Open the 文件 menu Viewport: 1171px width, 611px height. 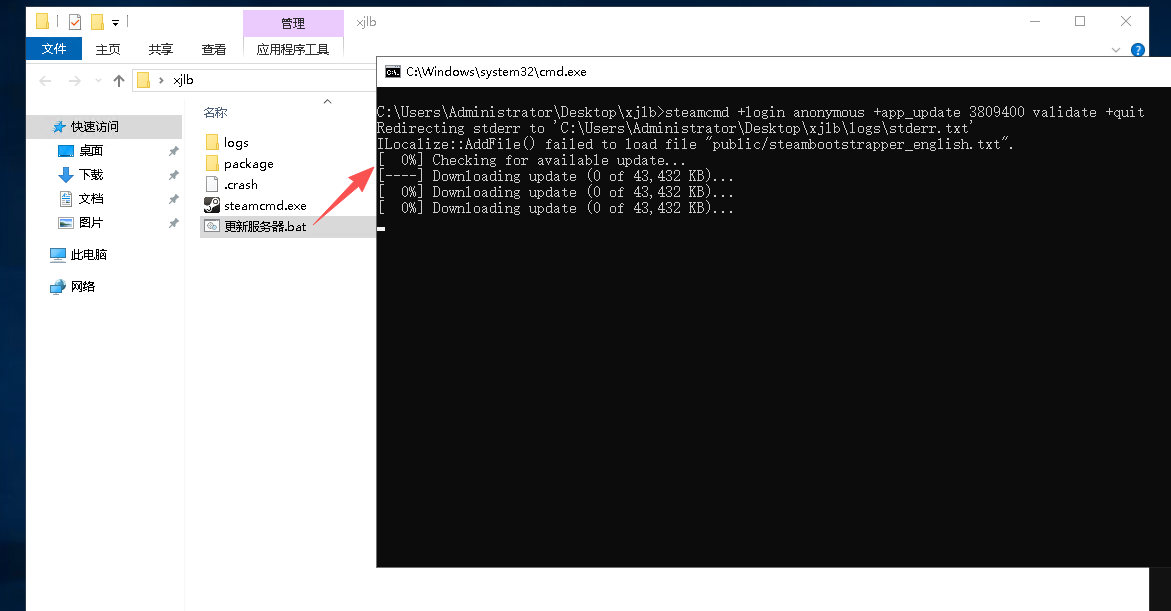[54, 49]
